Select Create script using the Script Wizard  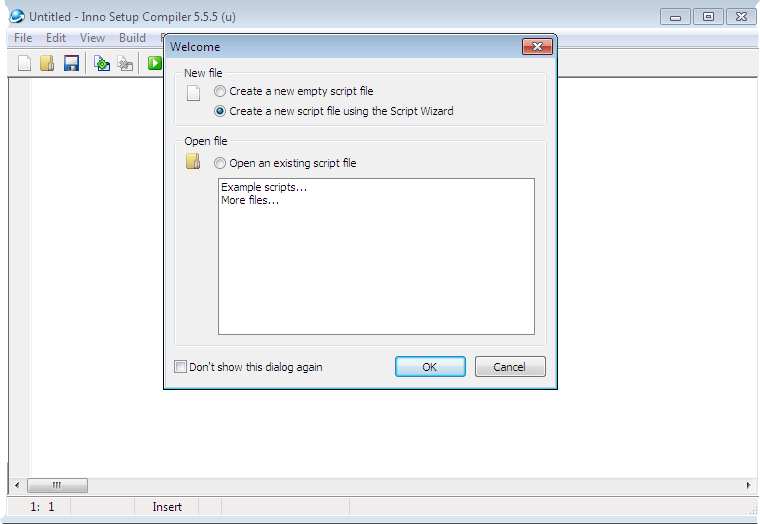tap(333, 111)
